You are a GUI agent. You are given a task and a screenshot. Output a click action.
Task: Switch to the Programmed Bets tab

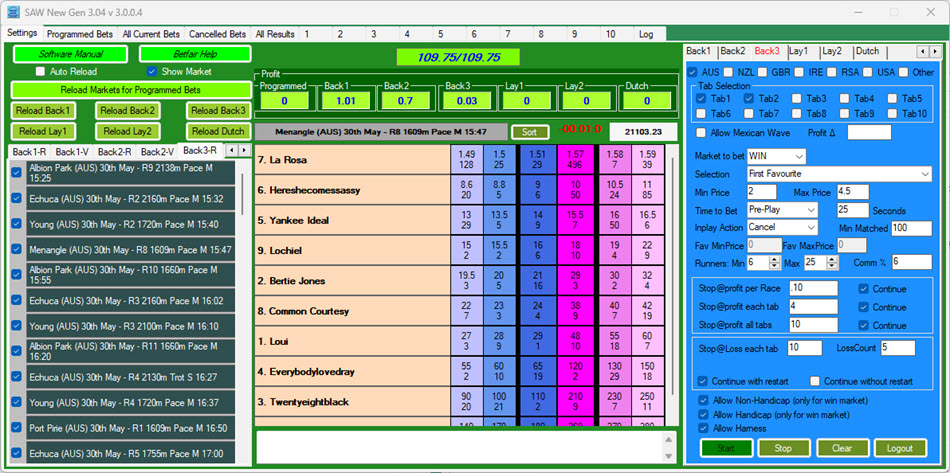pyautogui.click(x=79, y=34)
